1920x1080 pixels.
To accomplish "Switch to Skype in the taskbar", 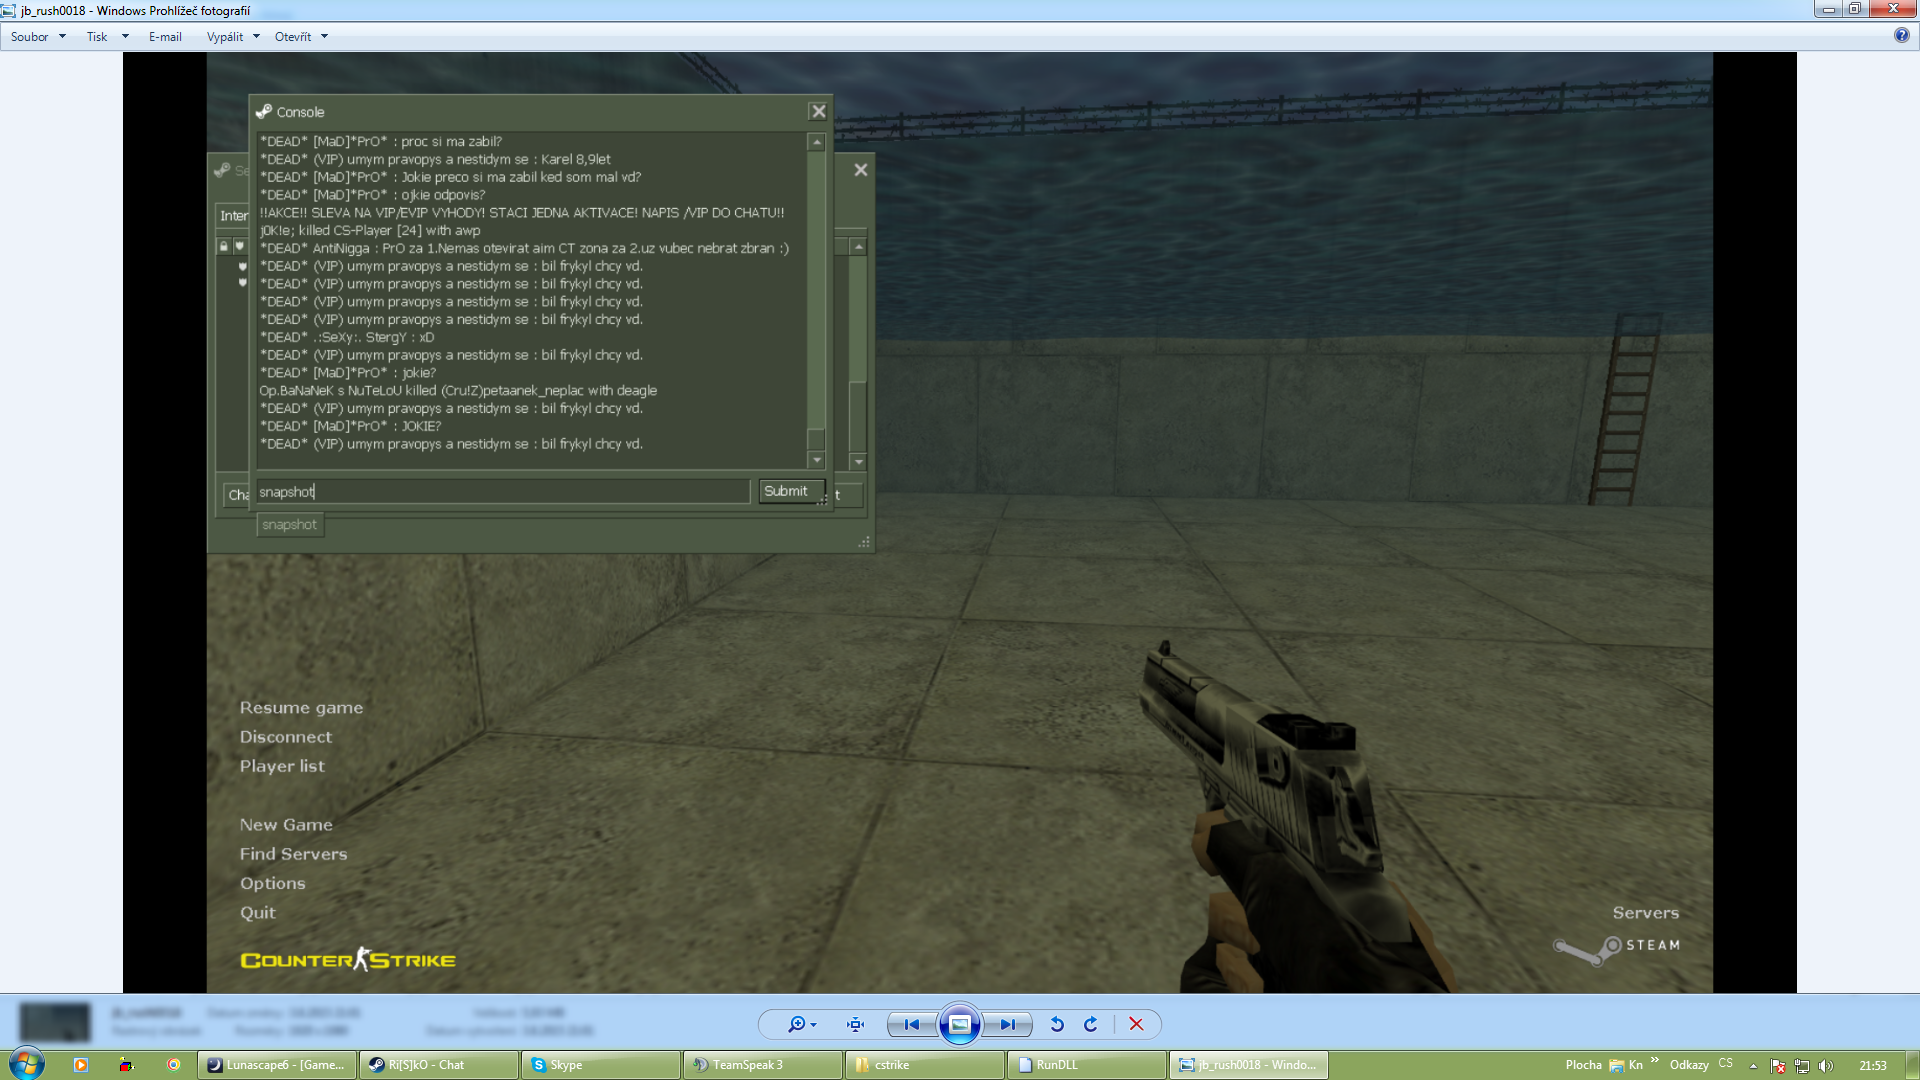I will pyautogui.click(x=601, y=1065).
